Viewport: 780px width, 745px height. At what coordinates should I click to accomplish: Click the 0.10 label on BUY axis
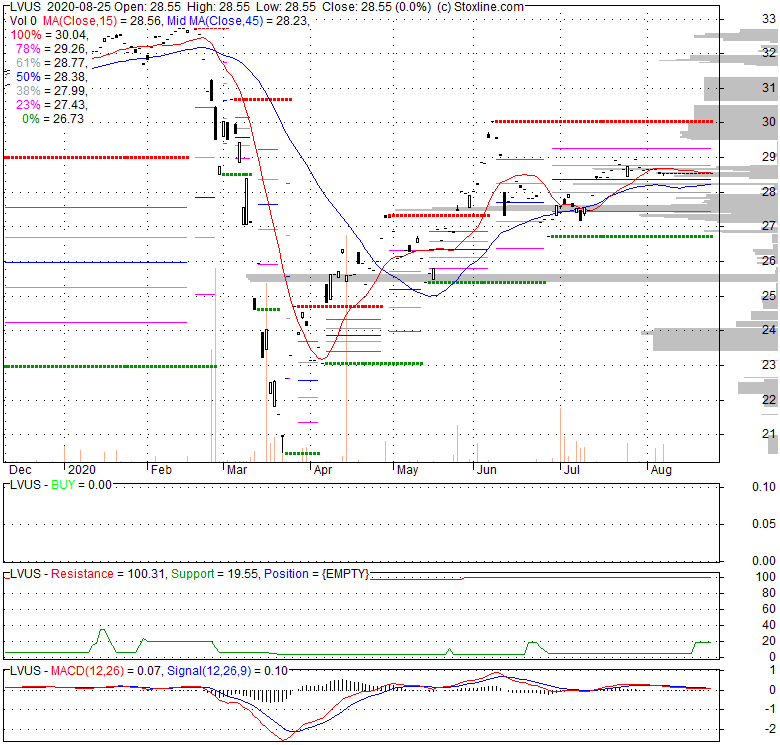[x=764, y=487]
